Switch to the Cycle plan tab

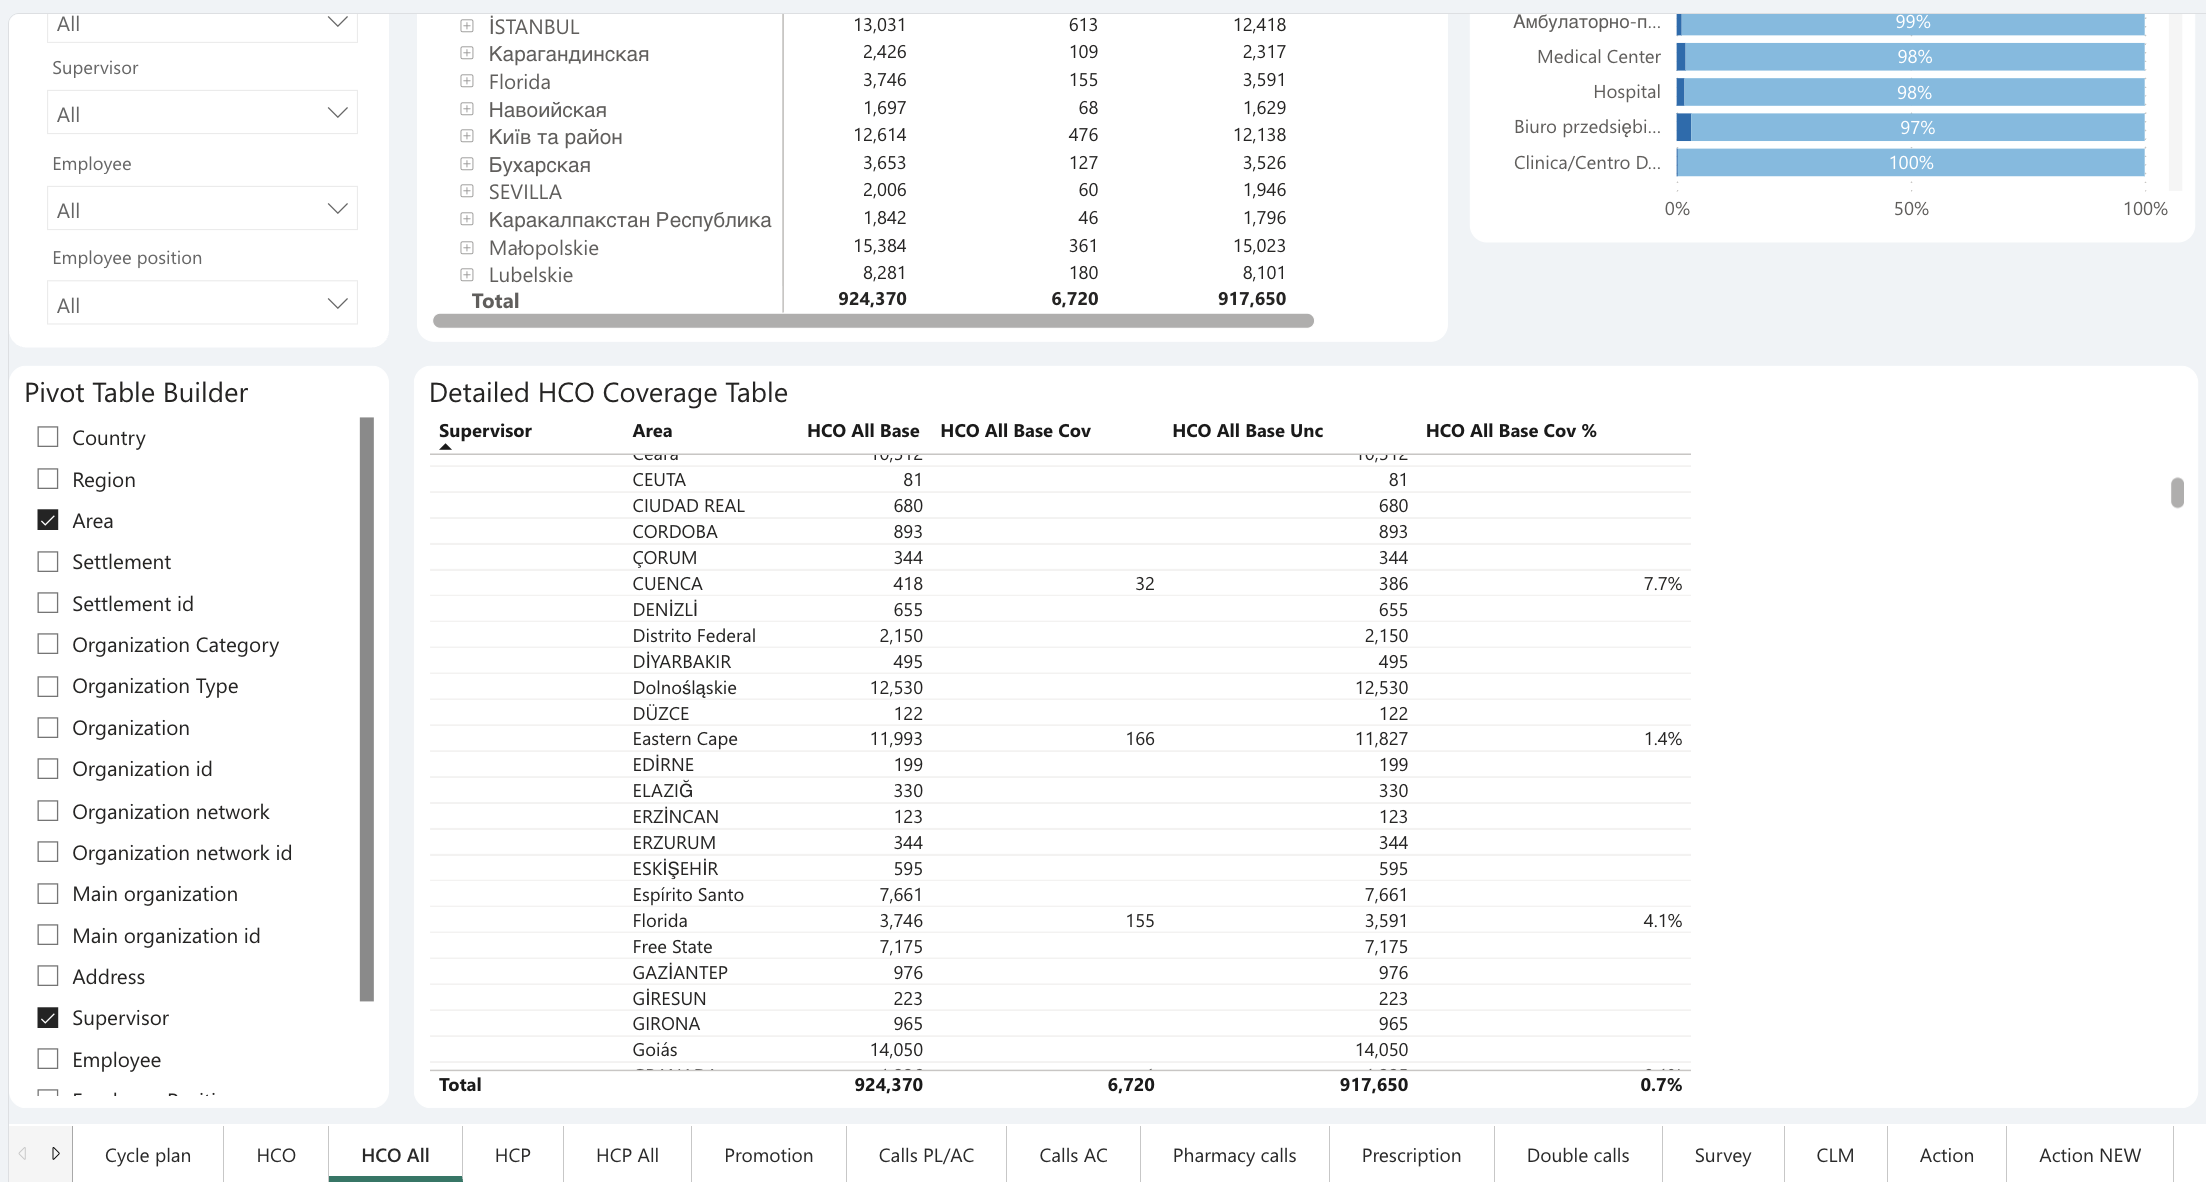click(148, 1155)
